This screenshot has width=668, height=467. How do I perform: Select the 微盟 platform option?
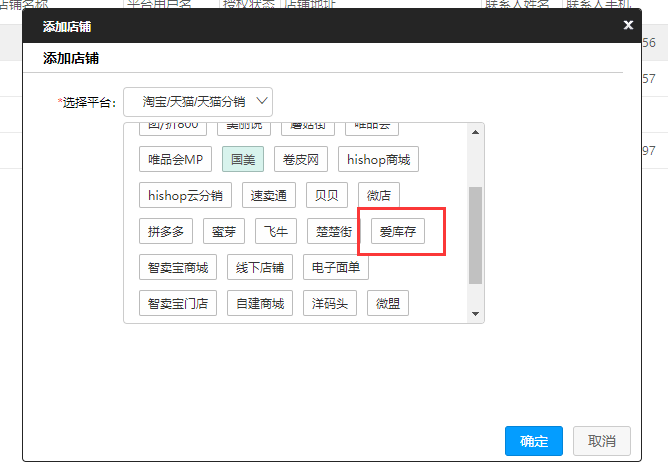[x=388, y=303]
